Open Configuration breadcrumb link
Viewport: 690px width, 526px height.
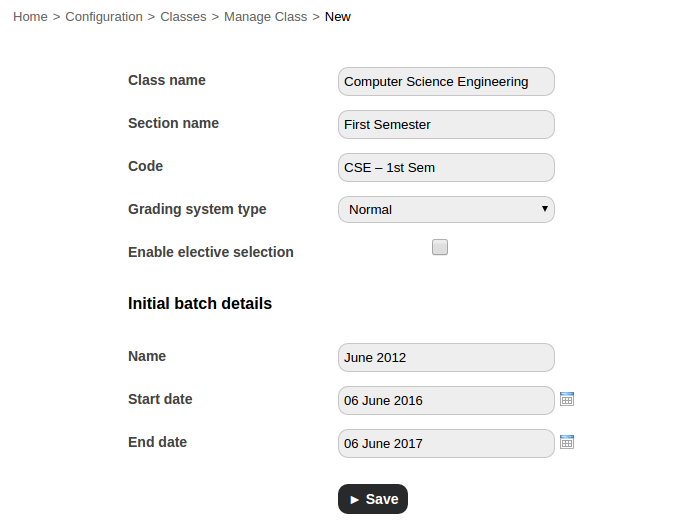point(104,17)
